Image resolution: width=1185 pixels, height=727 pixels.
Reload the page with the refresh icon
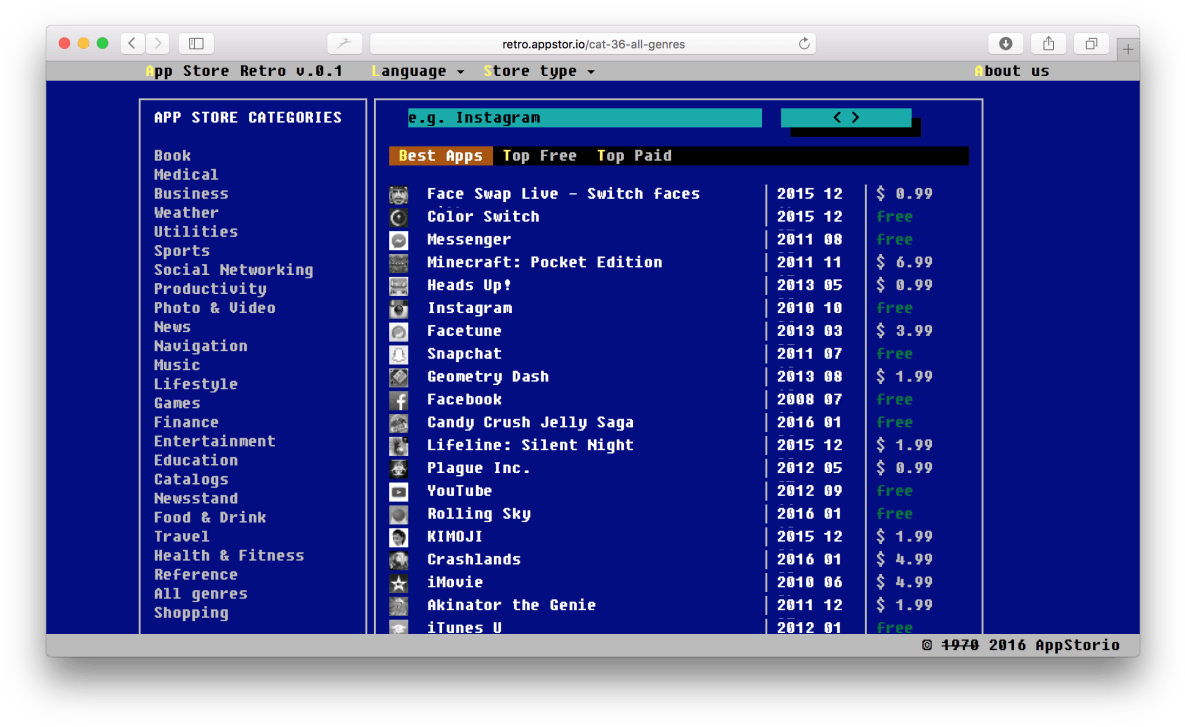pyautogui.click(x=804, y=44)
